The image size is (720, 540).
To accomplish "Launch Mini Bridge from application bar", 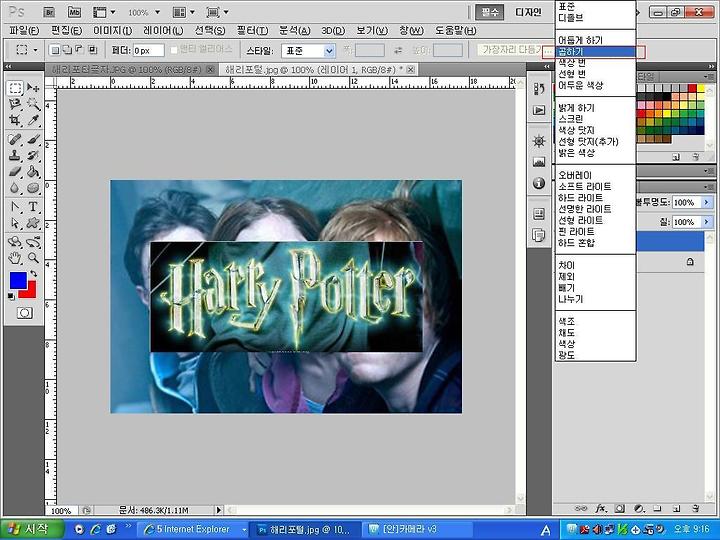I will pos(74,12).
